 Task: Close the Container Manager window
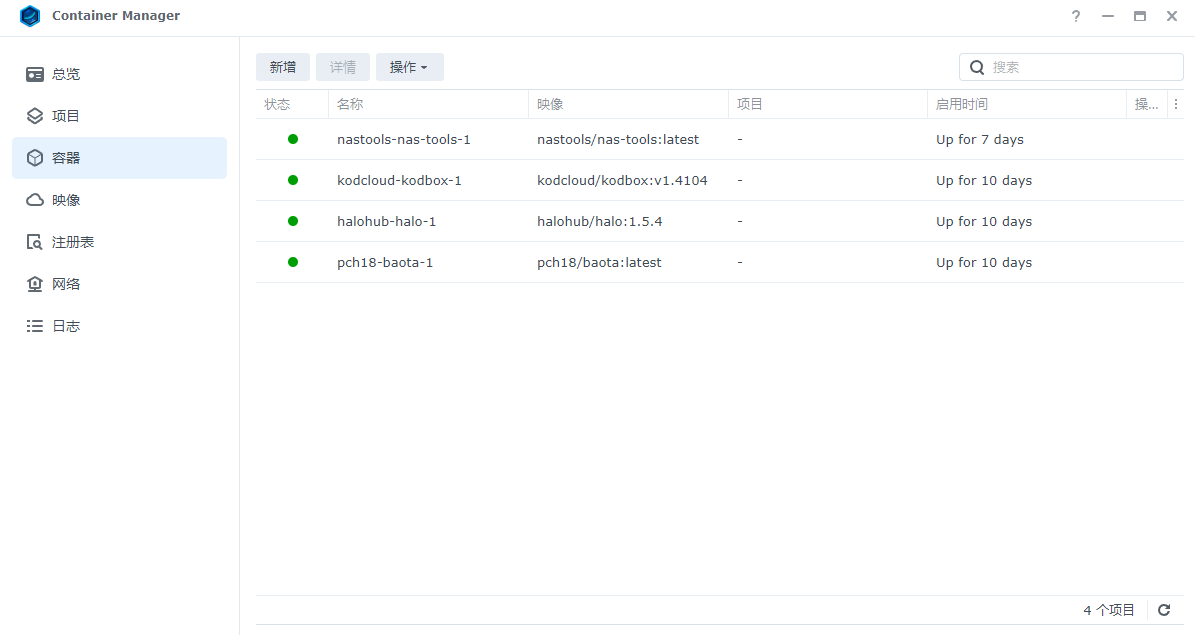(1171, 16)
